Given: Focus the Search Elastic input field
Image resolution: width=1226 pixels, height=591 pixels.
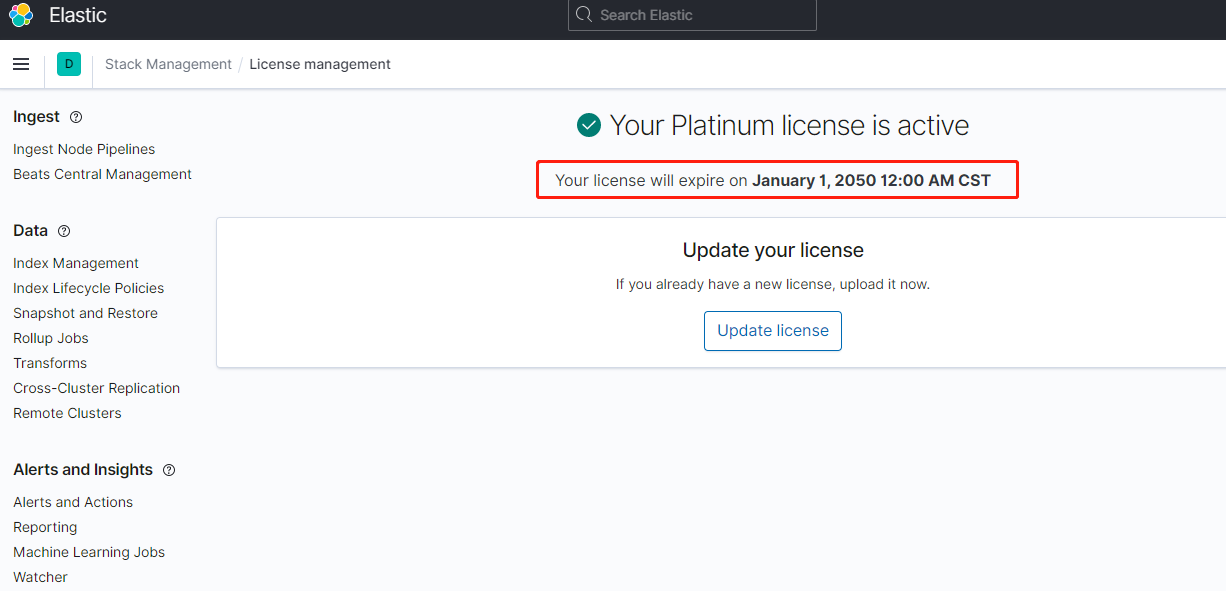Looking at the screenshot, I should tap(700, 15).
